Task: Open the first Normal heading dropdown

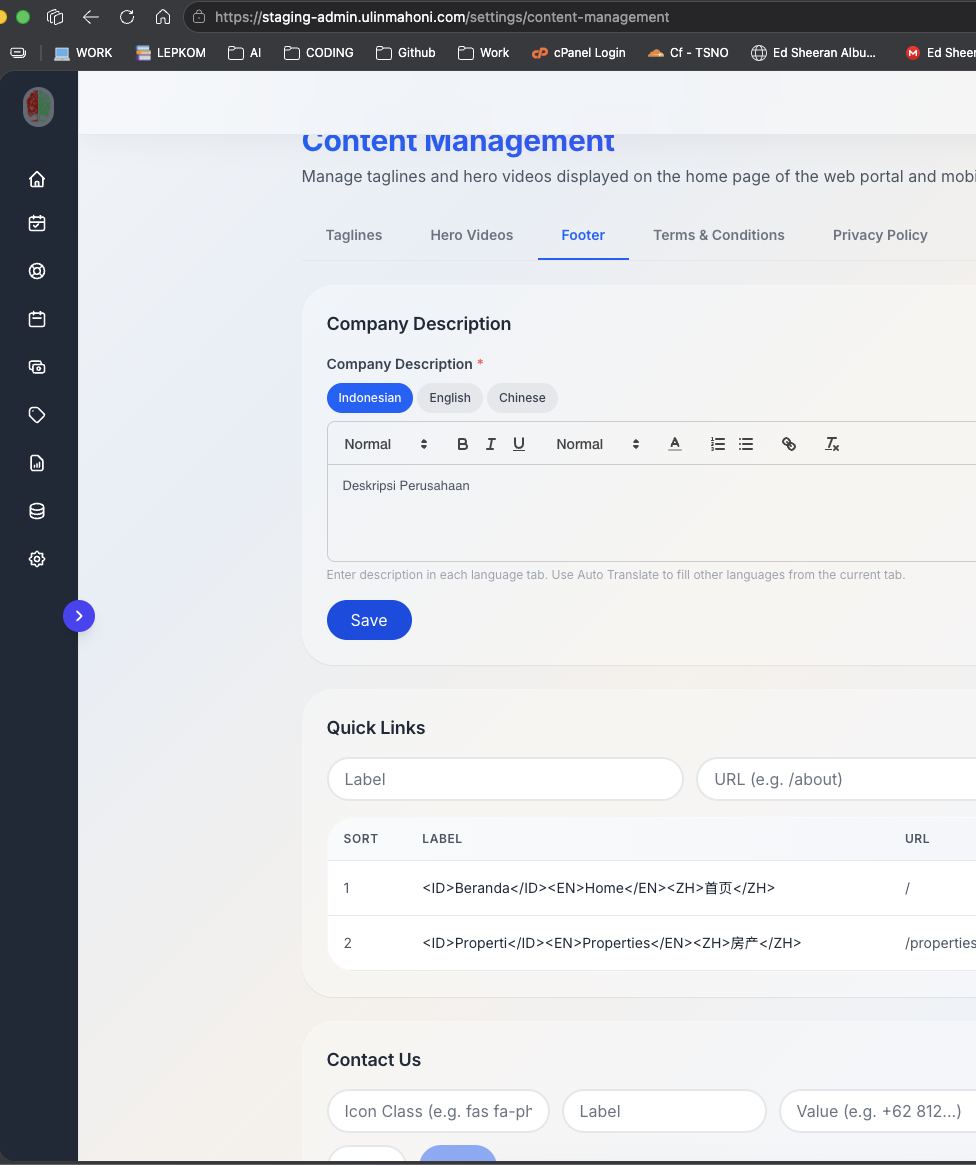Action: click(385, 444)
